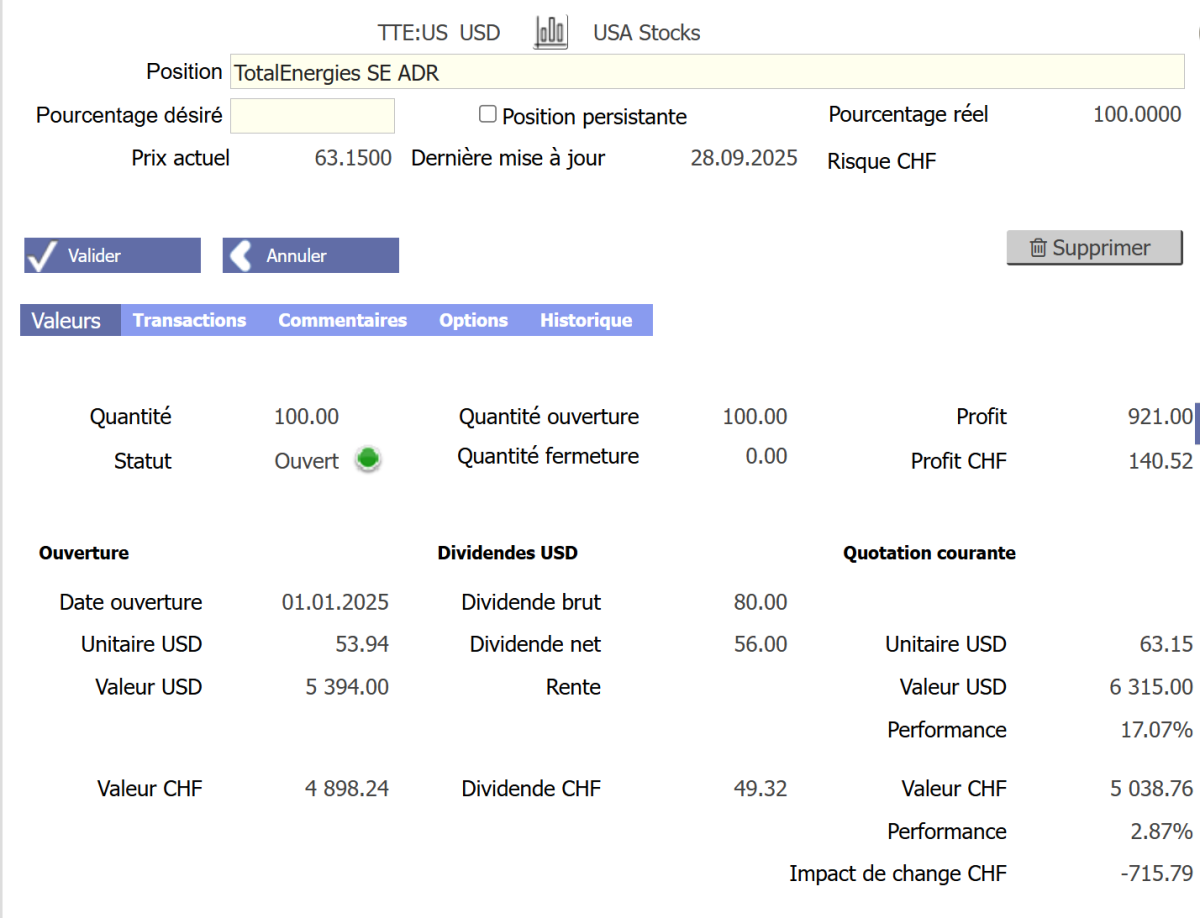The width and height of the screenshot is (1200, 918).
Task: Select the Prix actuel value 63.1500
Action: pyautogui.click(x=353, y=158)
